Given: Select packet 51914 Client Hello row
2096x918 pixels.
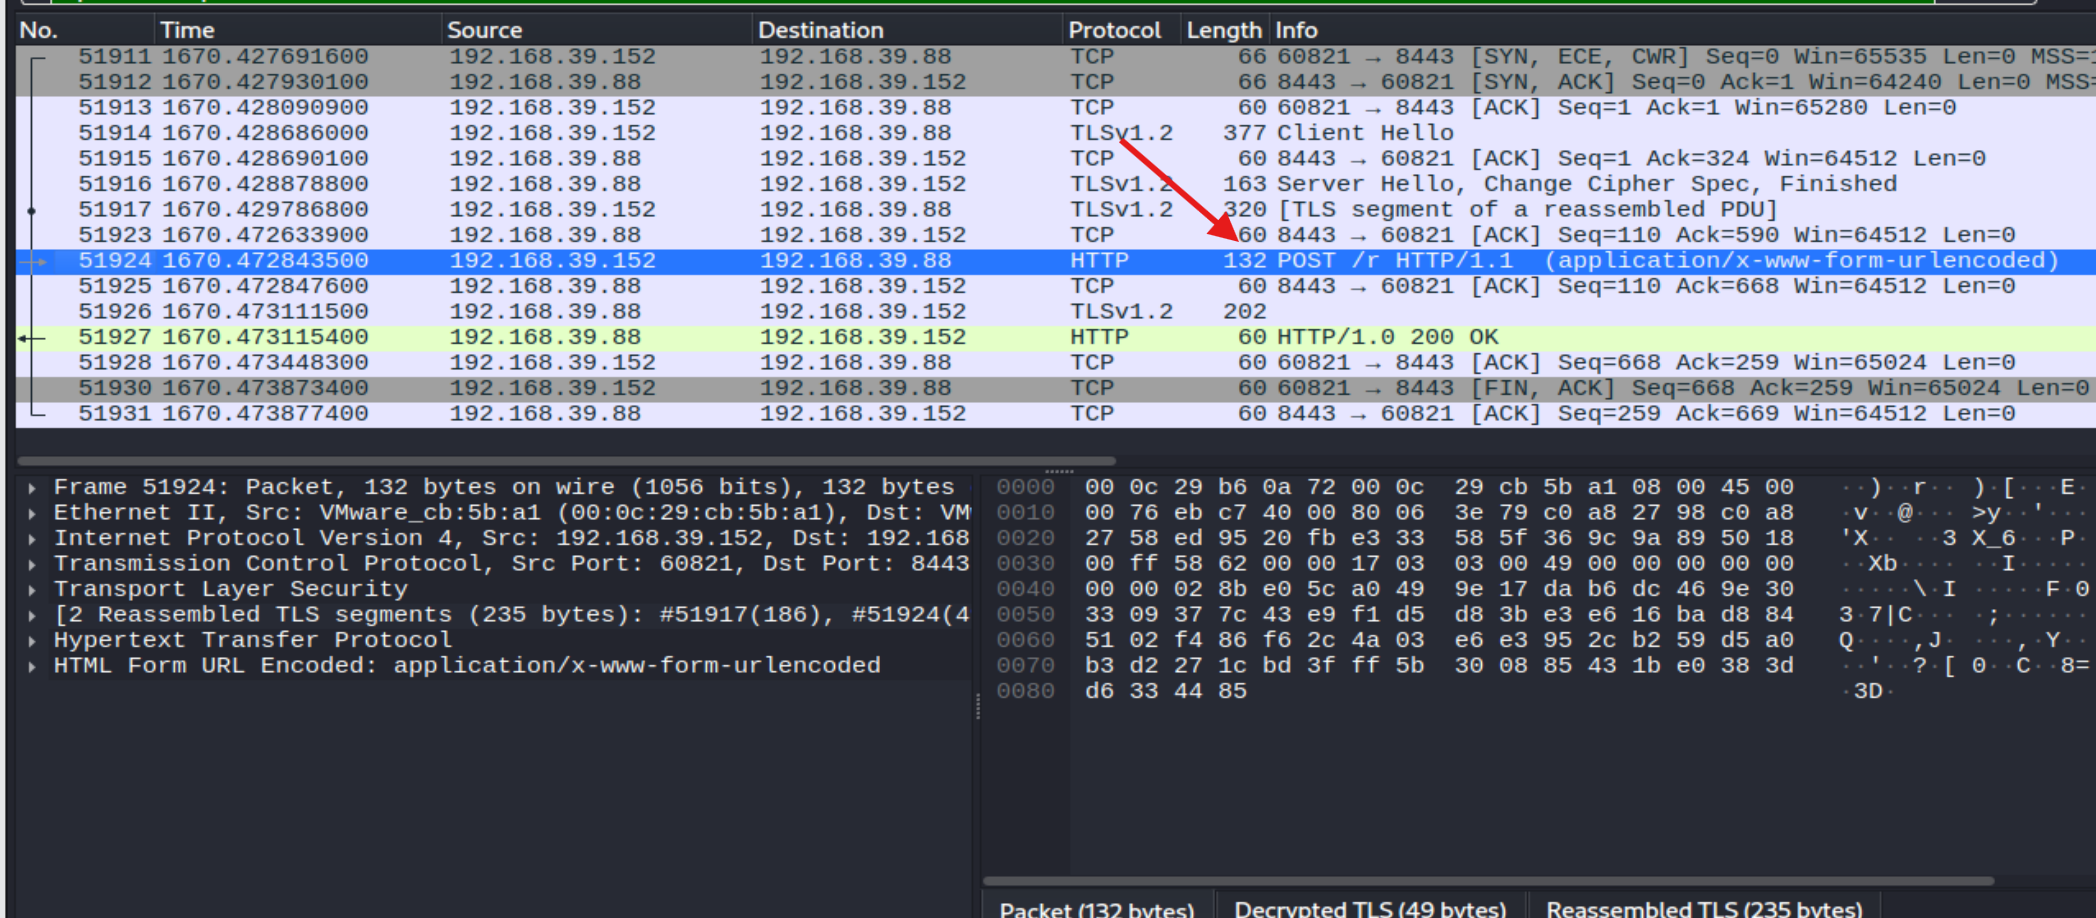Looking at the screenshot, I should click(x=1055, y=133).
